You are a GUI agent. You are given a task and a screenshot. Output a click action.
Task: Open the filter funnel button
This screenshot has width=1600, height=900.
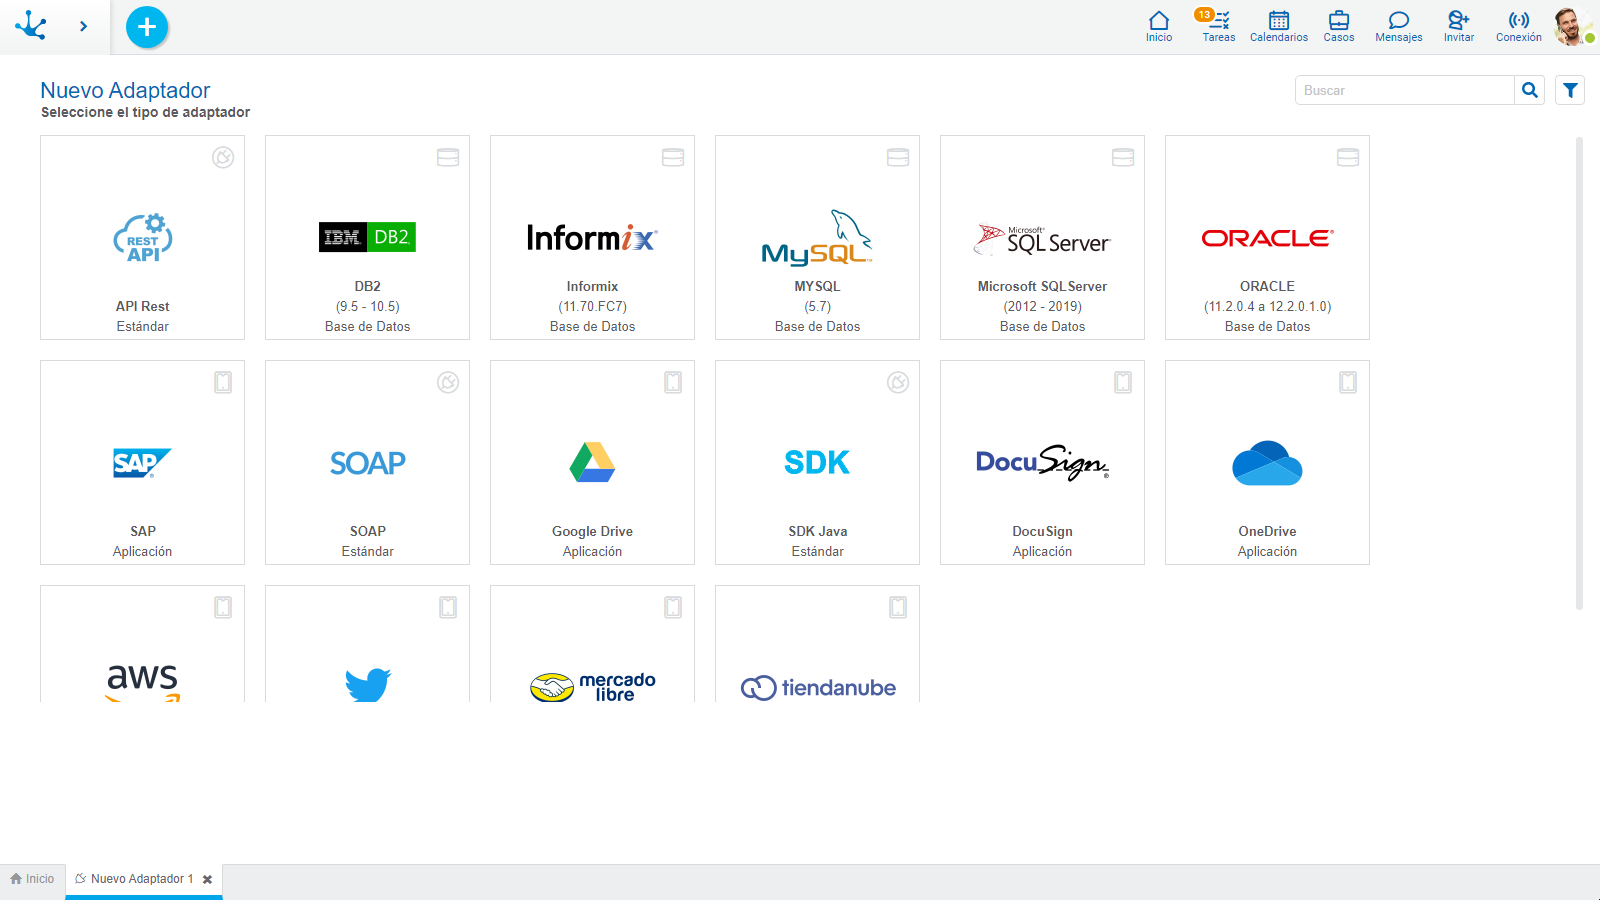[1570, 90]
